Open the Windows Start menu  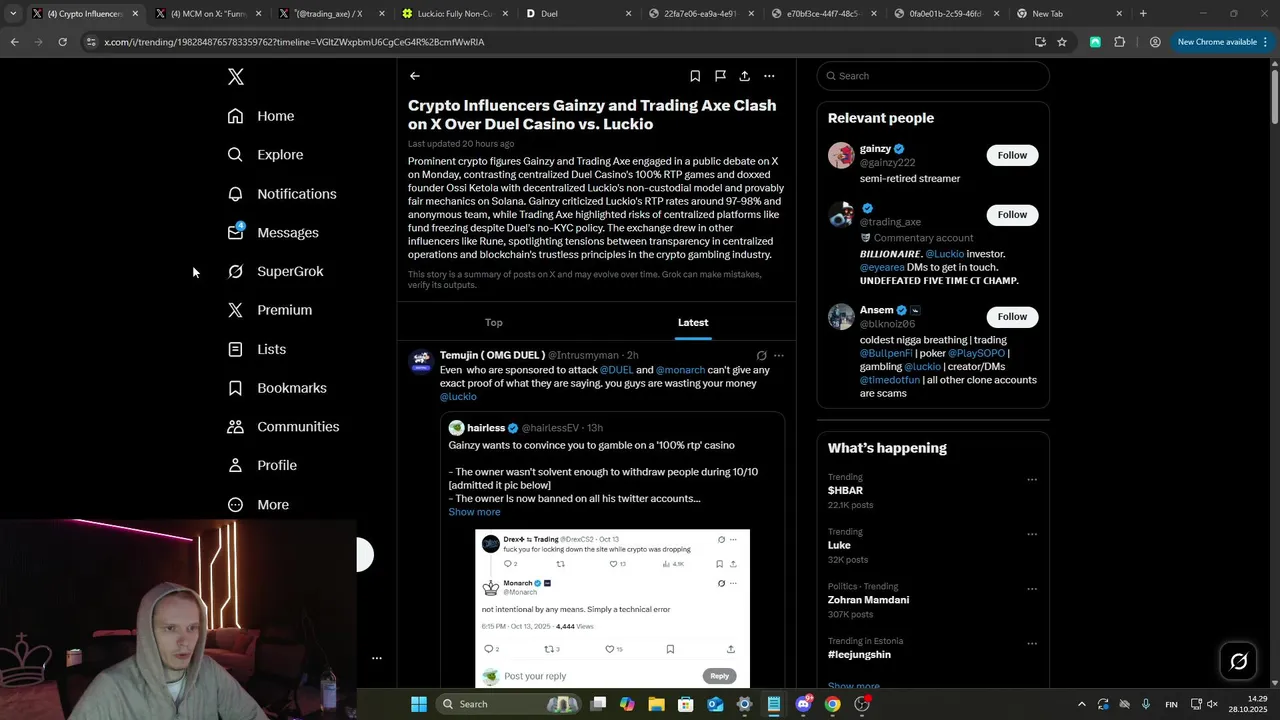click(419, 704)
